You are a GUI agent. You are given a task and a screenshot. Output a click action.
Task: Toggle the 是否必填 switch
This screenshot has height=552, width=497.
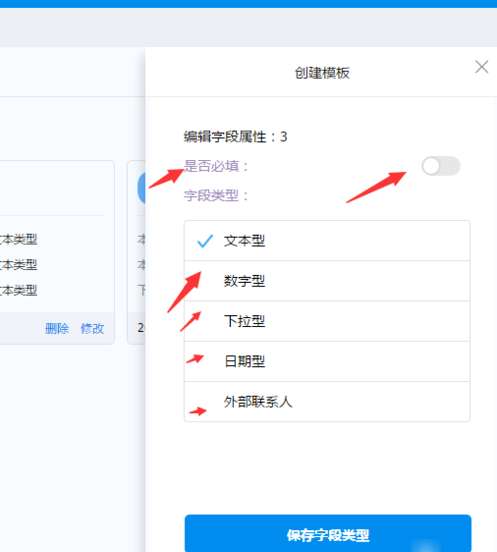click(x=441, y=166)
